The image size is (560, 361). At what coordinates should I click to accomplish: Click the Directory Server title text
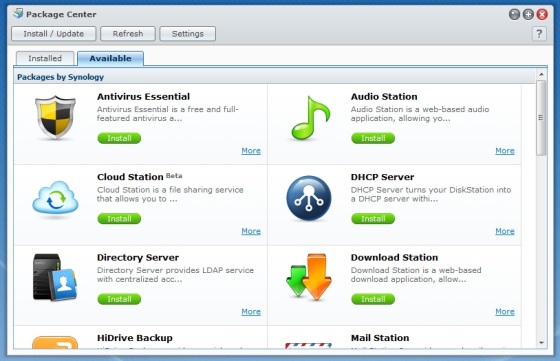(138, 257)
